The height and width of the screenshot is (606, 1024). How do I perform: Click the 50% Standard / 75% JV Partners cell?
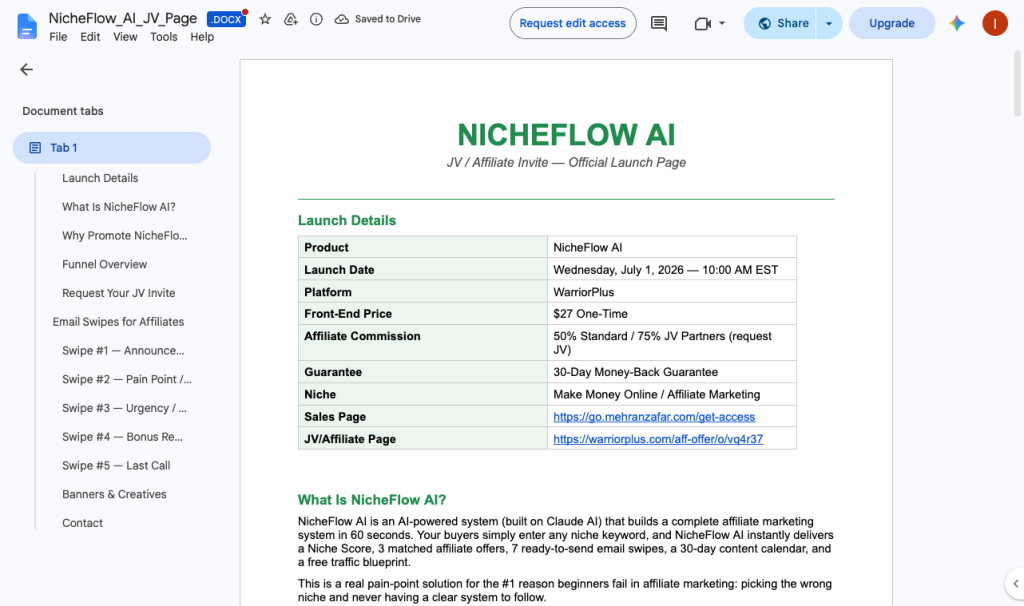tap(671, 342)
